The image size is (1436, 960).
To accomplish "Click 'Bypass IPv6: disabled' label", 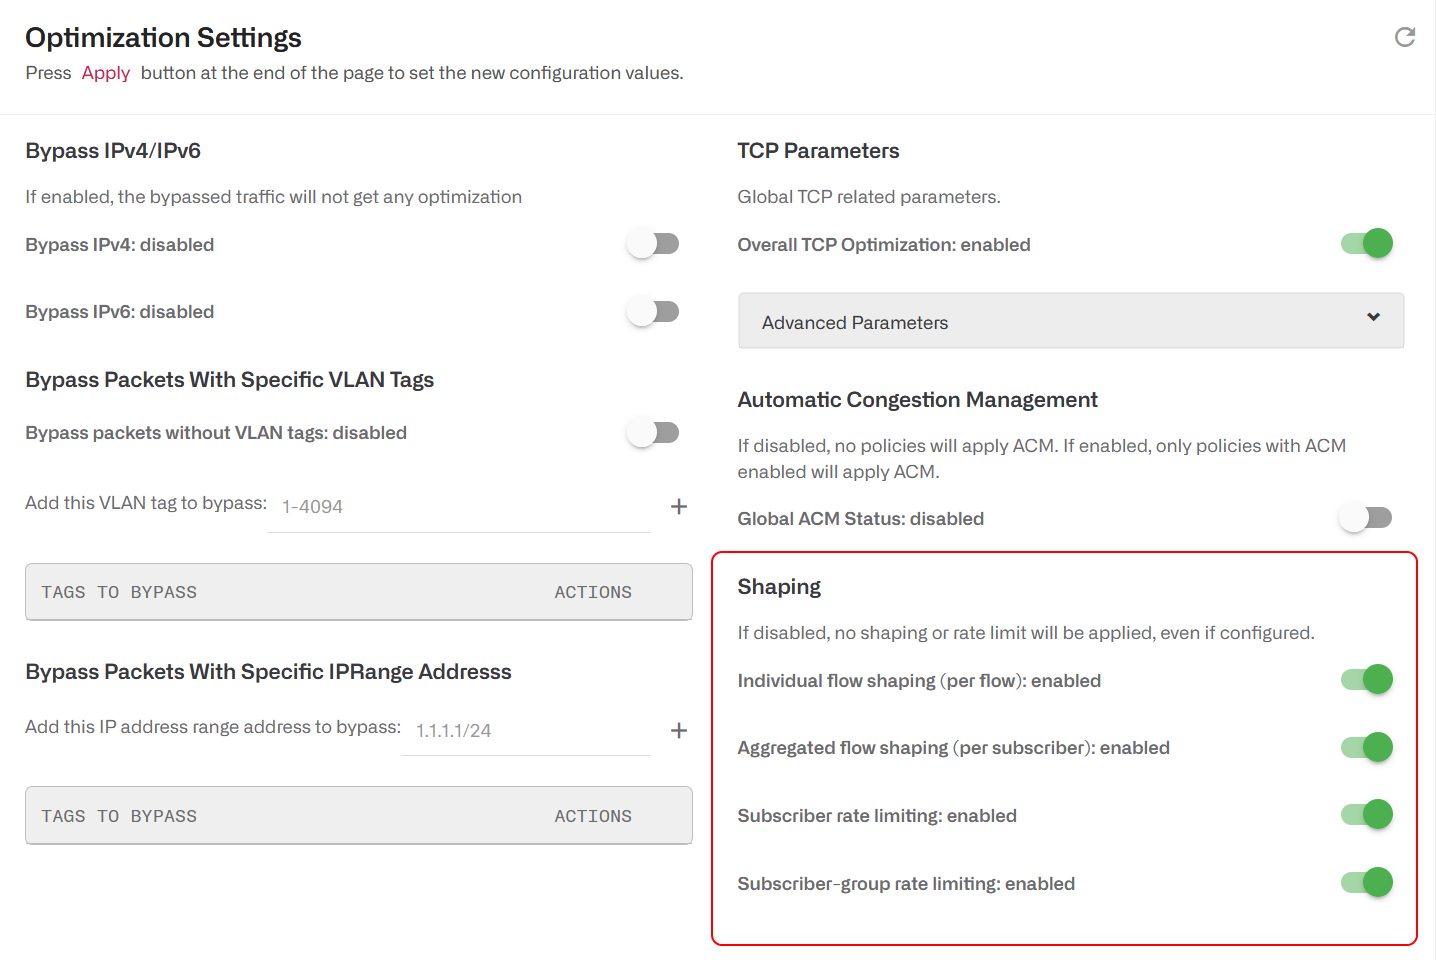I will point(120,312).
